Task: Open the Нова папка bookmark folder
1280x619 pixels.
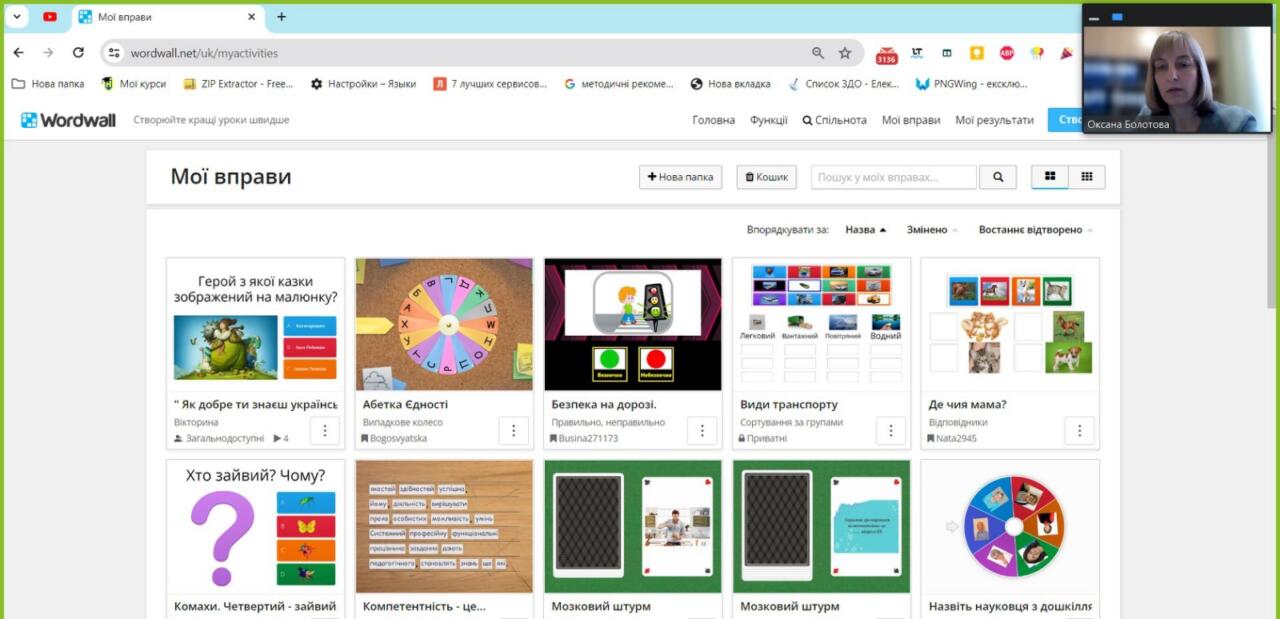Action: [x=48, y=84]
